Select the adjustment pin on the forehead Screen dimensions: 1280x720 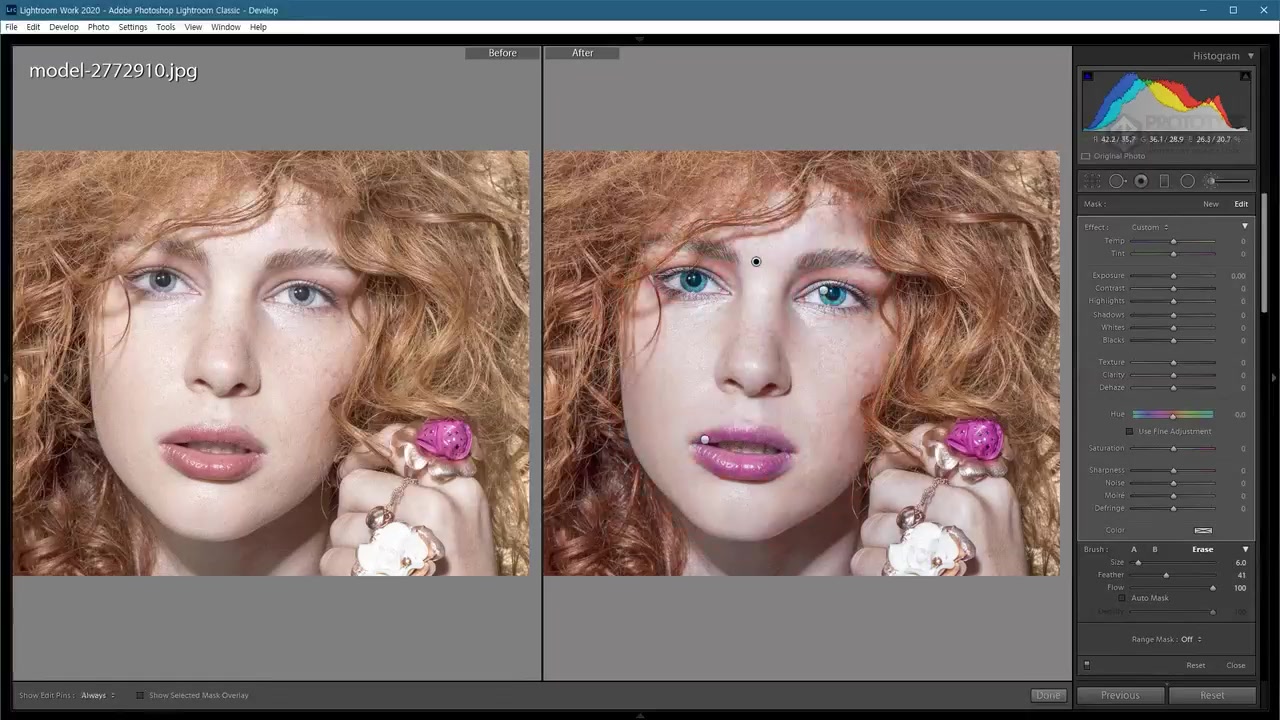coord(756,262)
